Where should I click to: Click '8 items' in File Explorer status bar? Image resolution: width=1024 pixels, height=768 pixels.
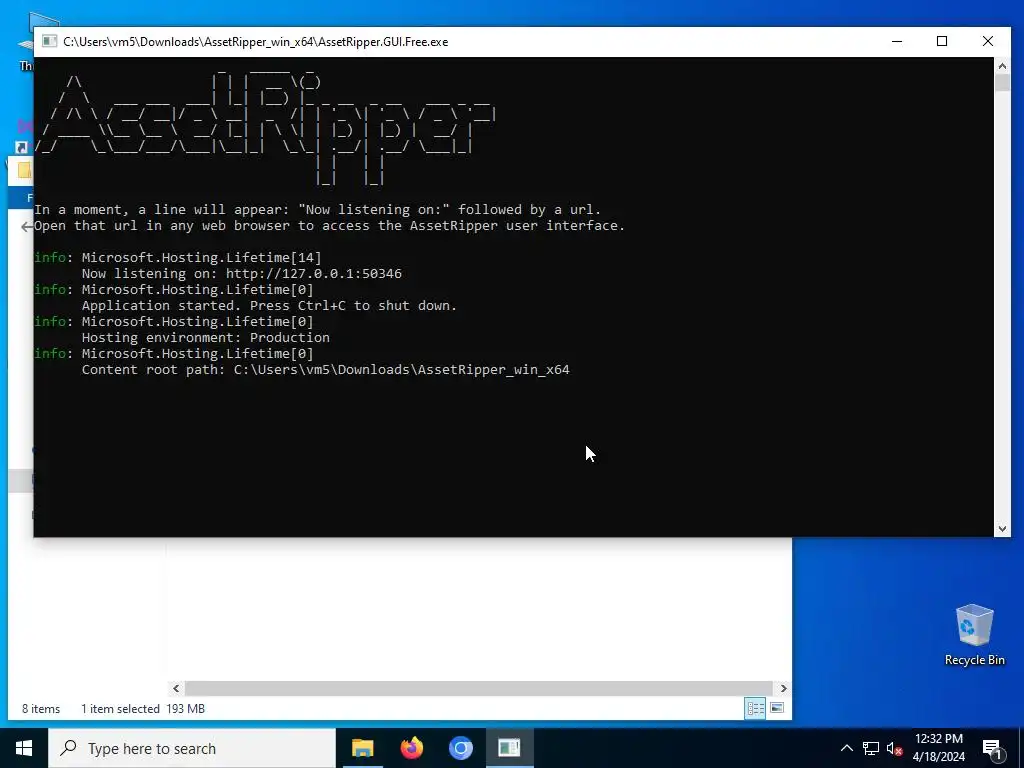[x=41, y=709]
